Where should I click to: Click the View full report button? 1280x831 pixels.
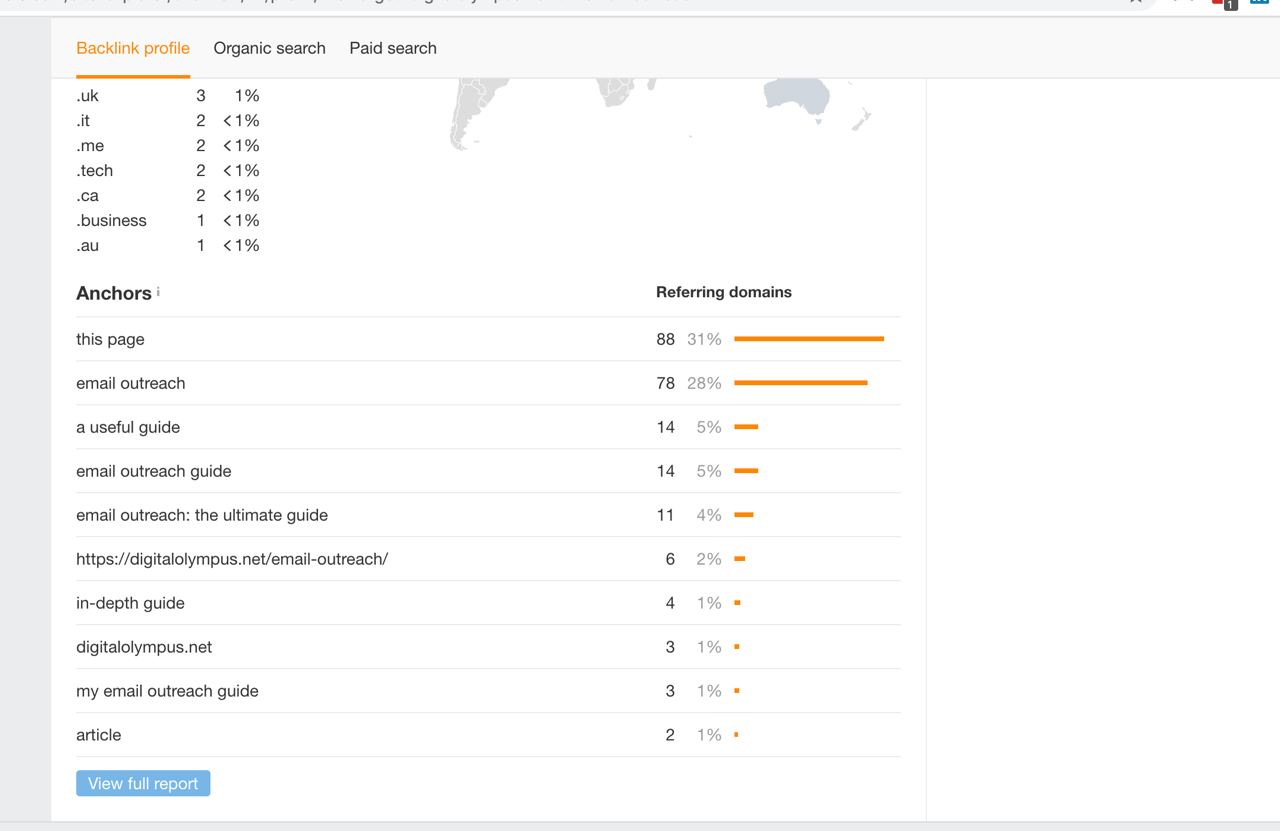[143, 783]
